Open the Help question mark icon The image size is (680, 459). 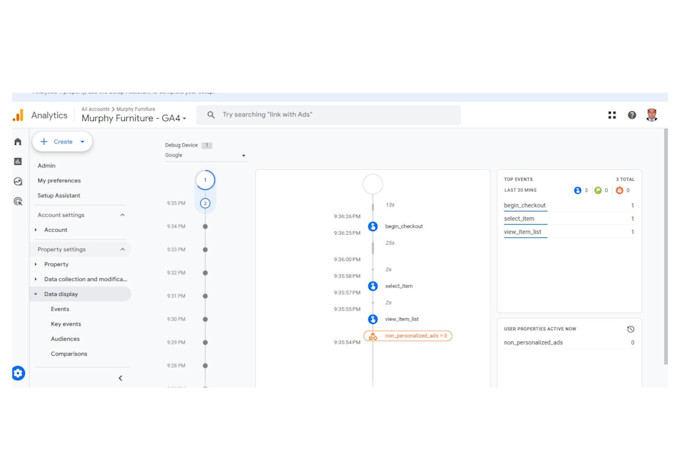632,115
